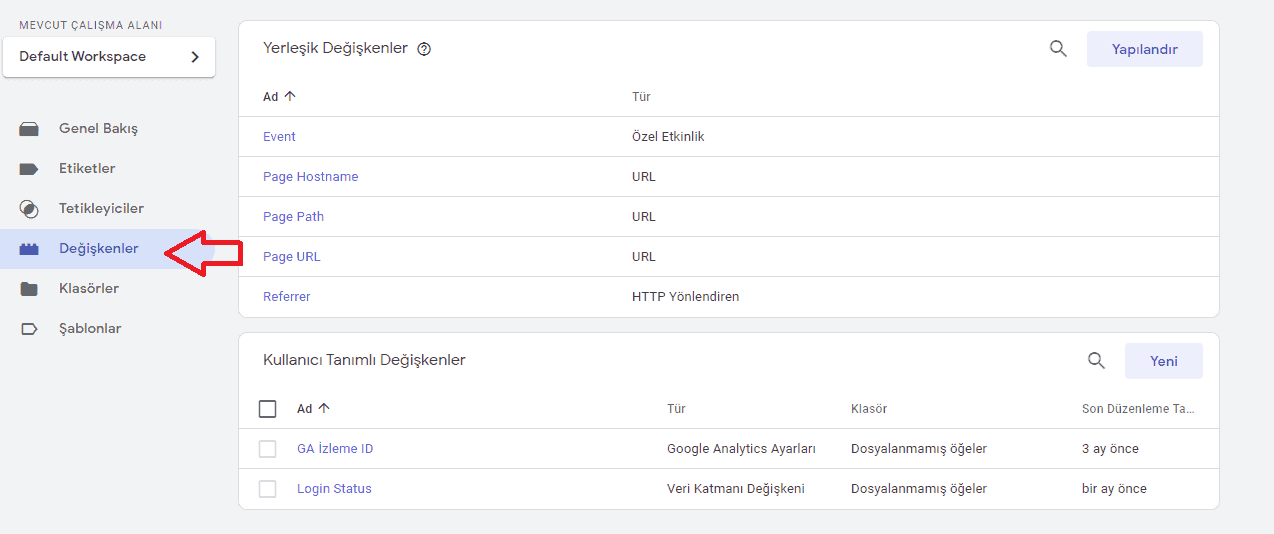Tick the select-all checkbox in user variables header
This screenshot has width=1274, height=534.
pyautogui.click(x=267, y=409)
